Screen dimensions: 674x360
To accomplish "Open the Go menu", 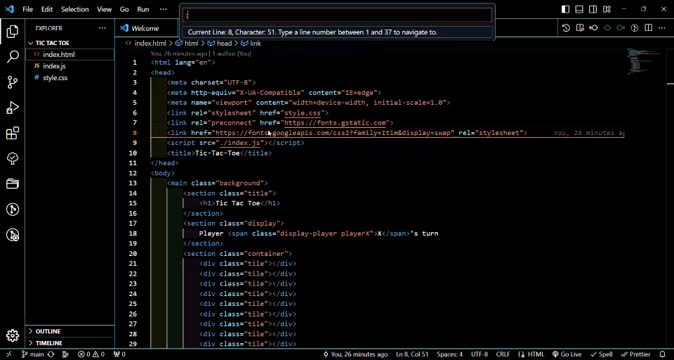I will pos(124,9).
